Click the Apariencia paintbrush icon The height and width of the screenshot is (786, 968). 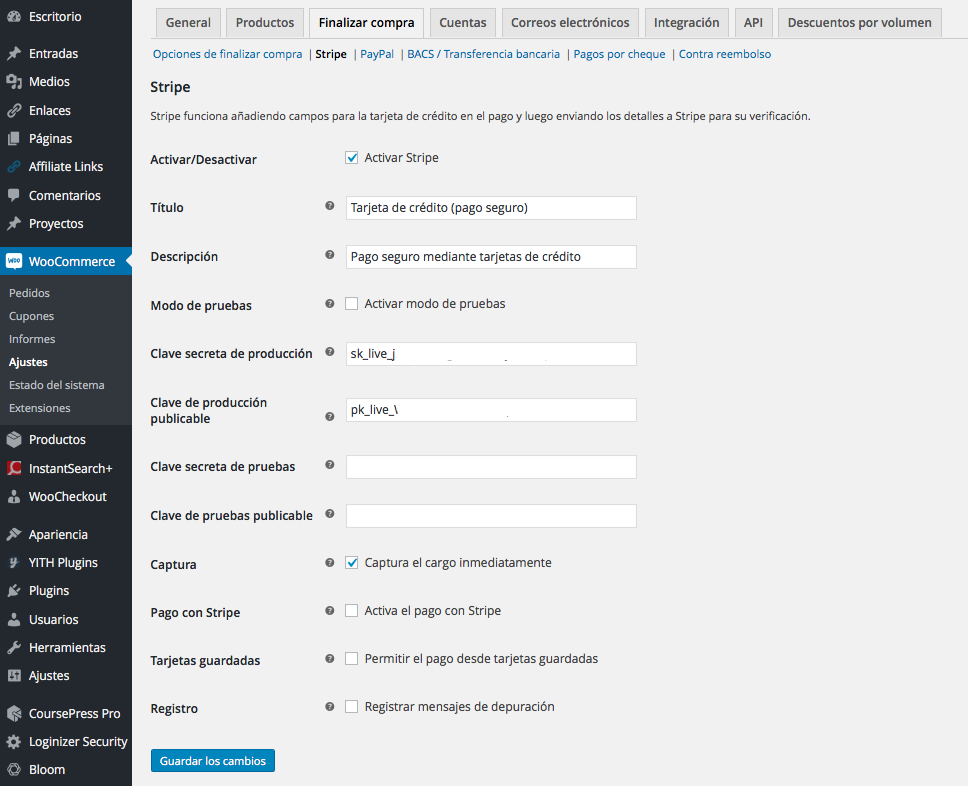[x=14, y=534]
